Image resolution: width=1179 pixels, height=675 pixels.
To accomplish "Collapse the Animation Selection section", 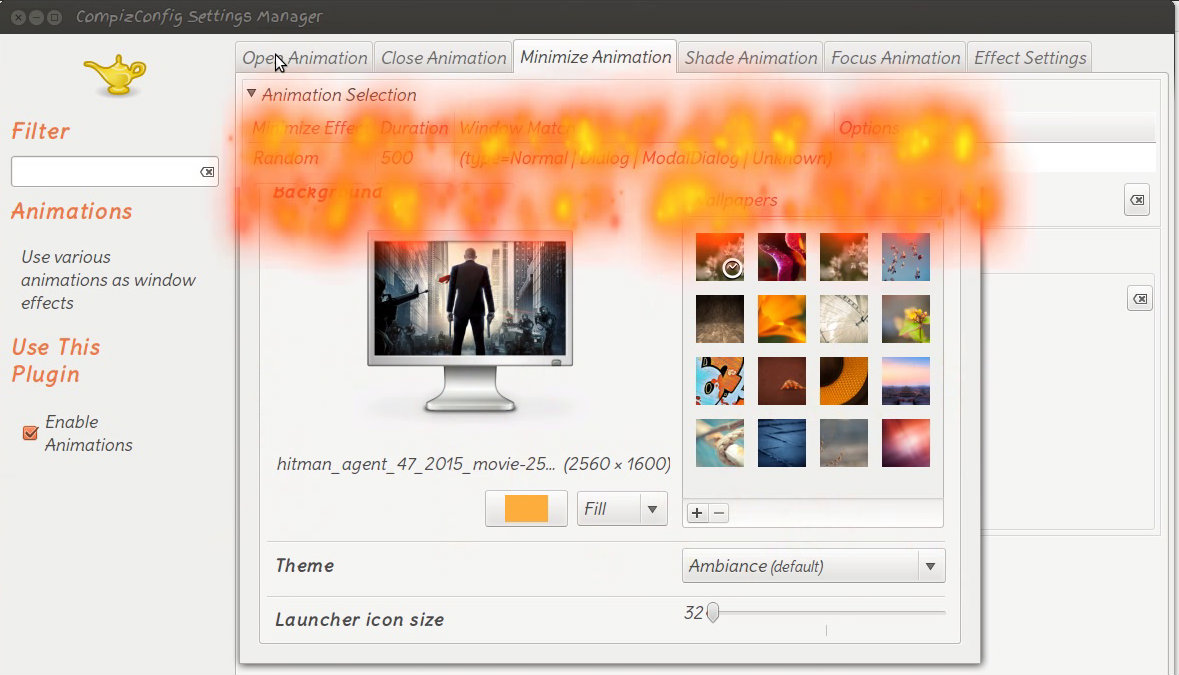I will pyautogui.click(x=252, y=94).
